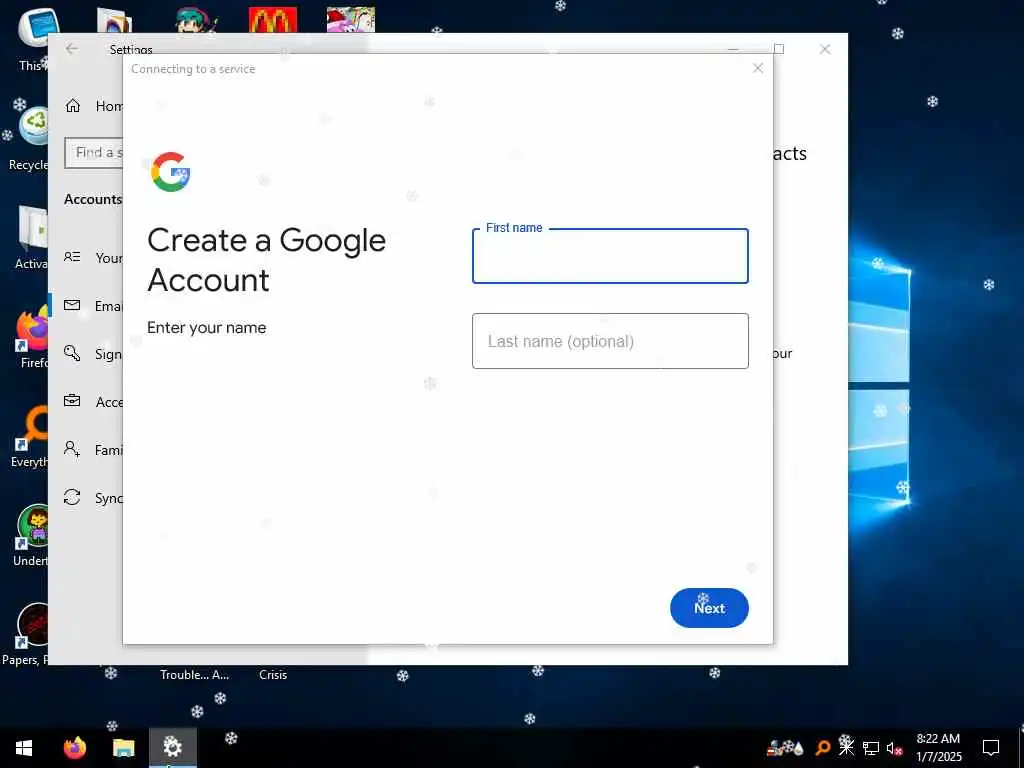This screenshot has height=768, width=1024.
Task: Click the Find a setting search box
Action: tap(93, 153)
